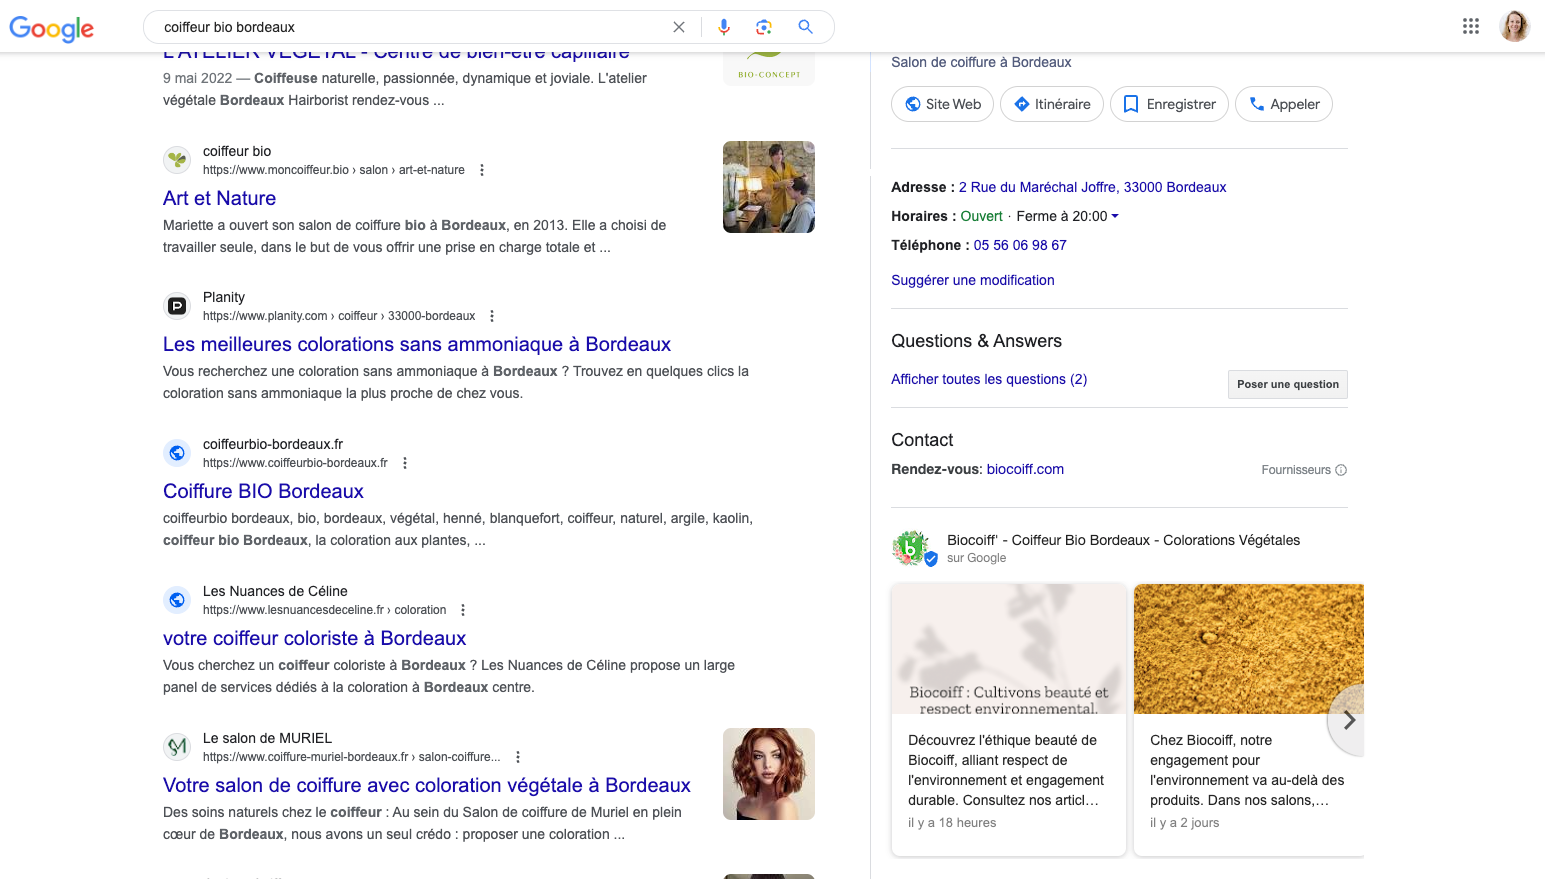
Task: Open the Biocoiff post from 18 hours ago
Action: tap(1008, 719)
